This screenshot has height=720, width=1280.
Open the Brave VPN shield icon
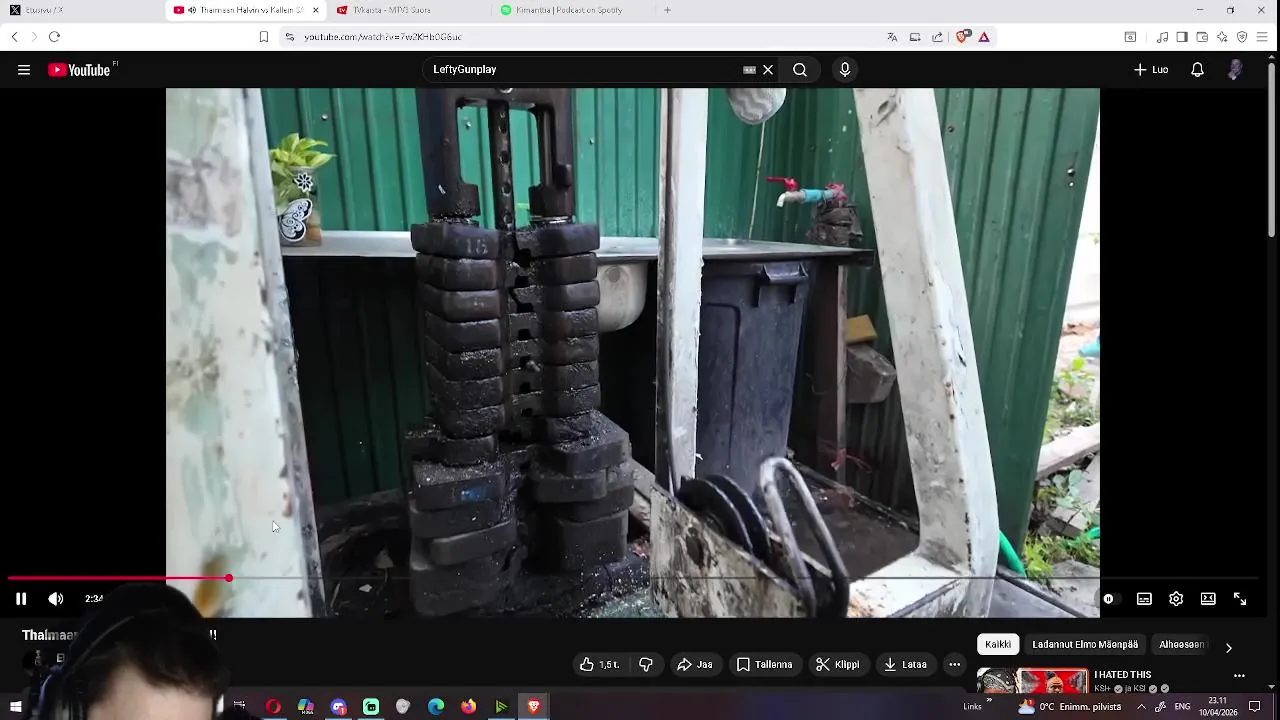(x=1242, y=37)
